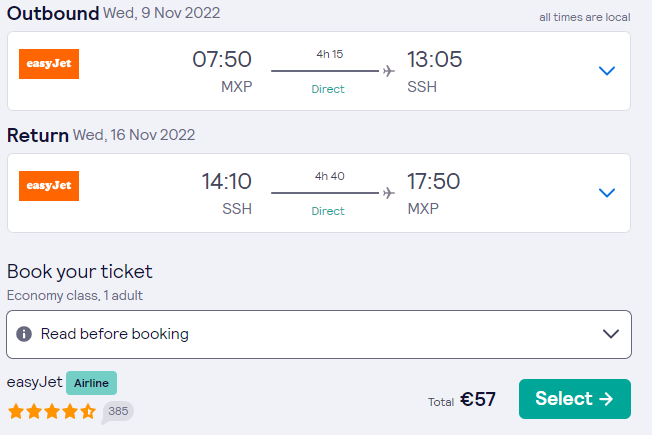Click the return flight airplane icon
652x435 pixels.
[389, 193]
